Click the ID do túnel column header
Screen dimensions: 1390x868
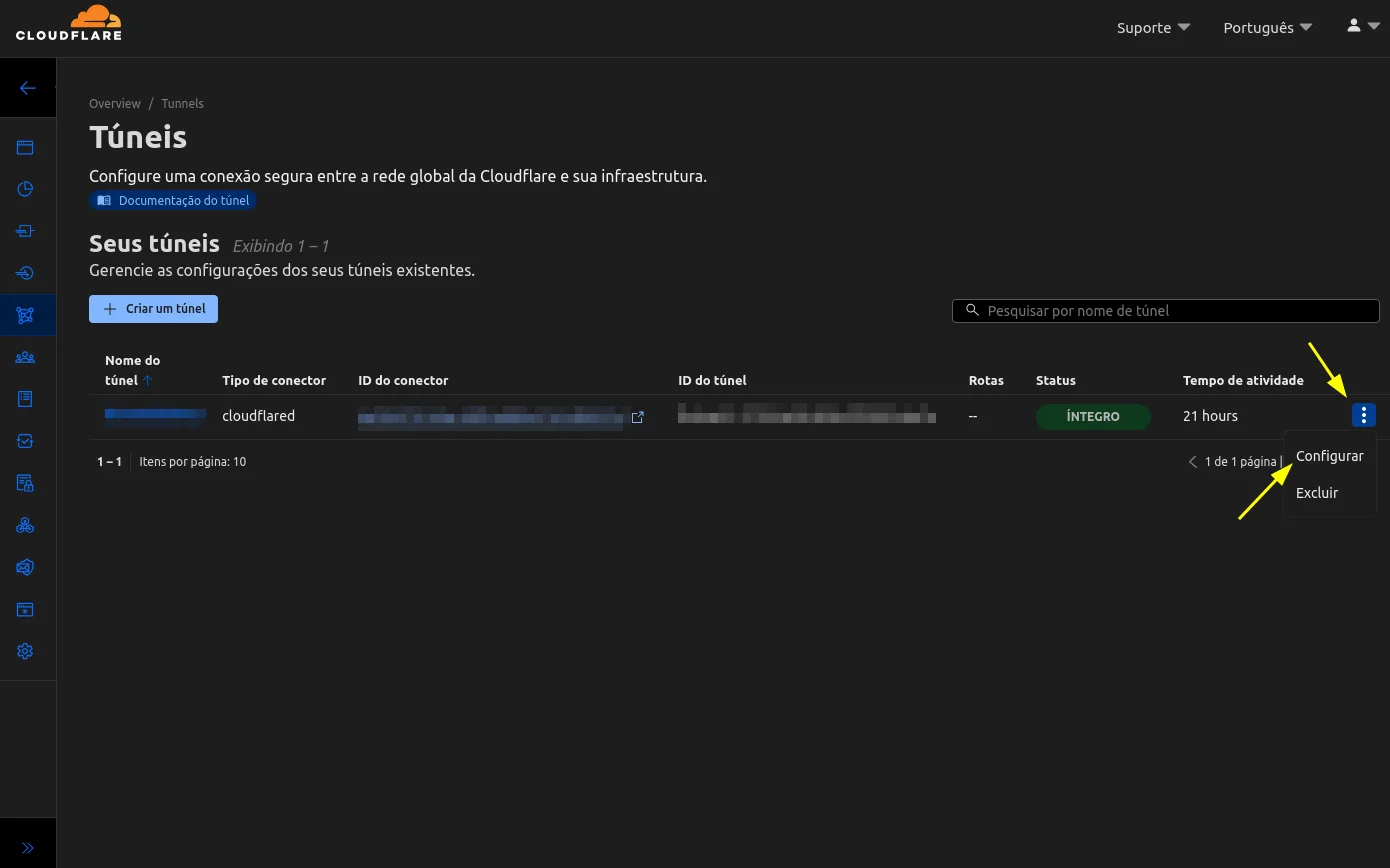click(x=712, y=380)
